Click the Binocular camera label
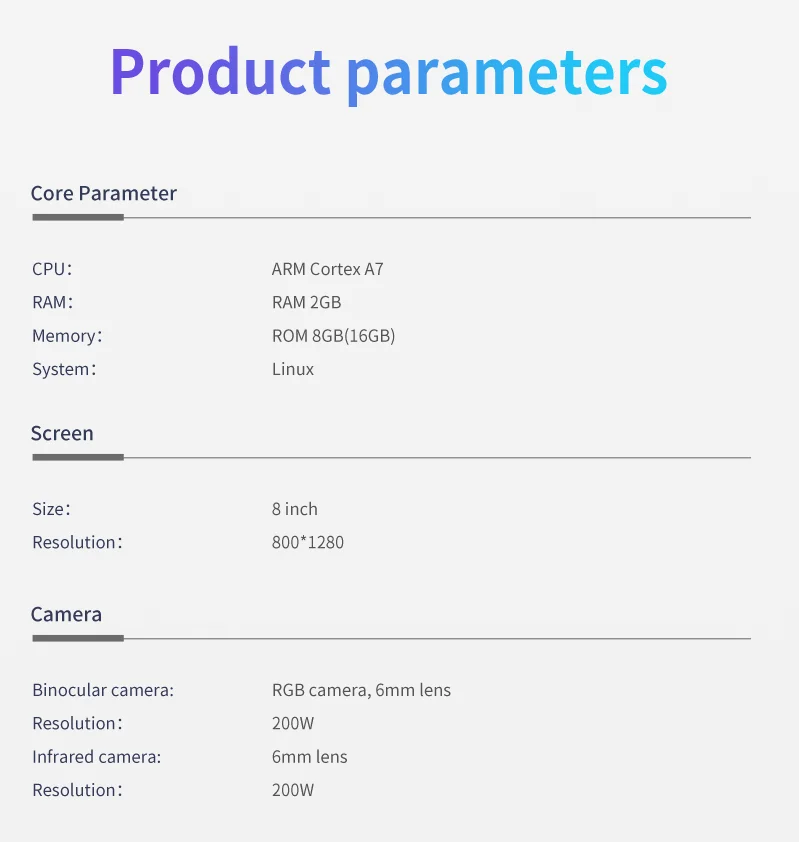Image resolution: width=800 pixels, height=842 pixels. tap(103, 690)
